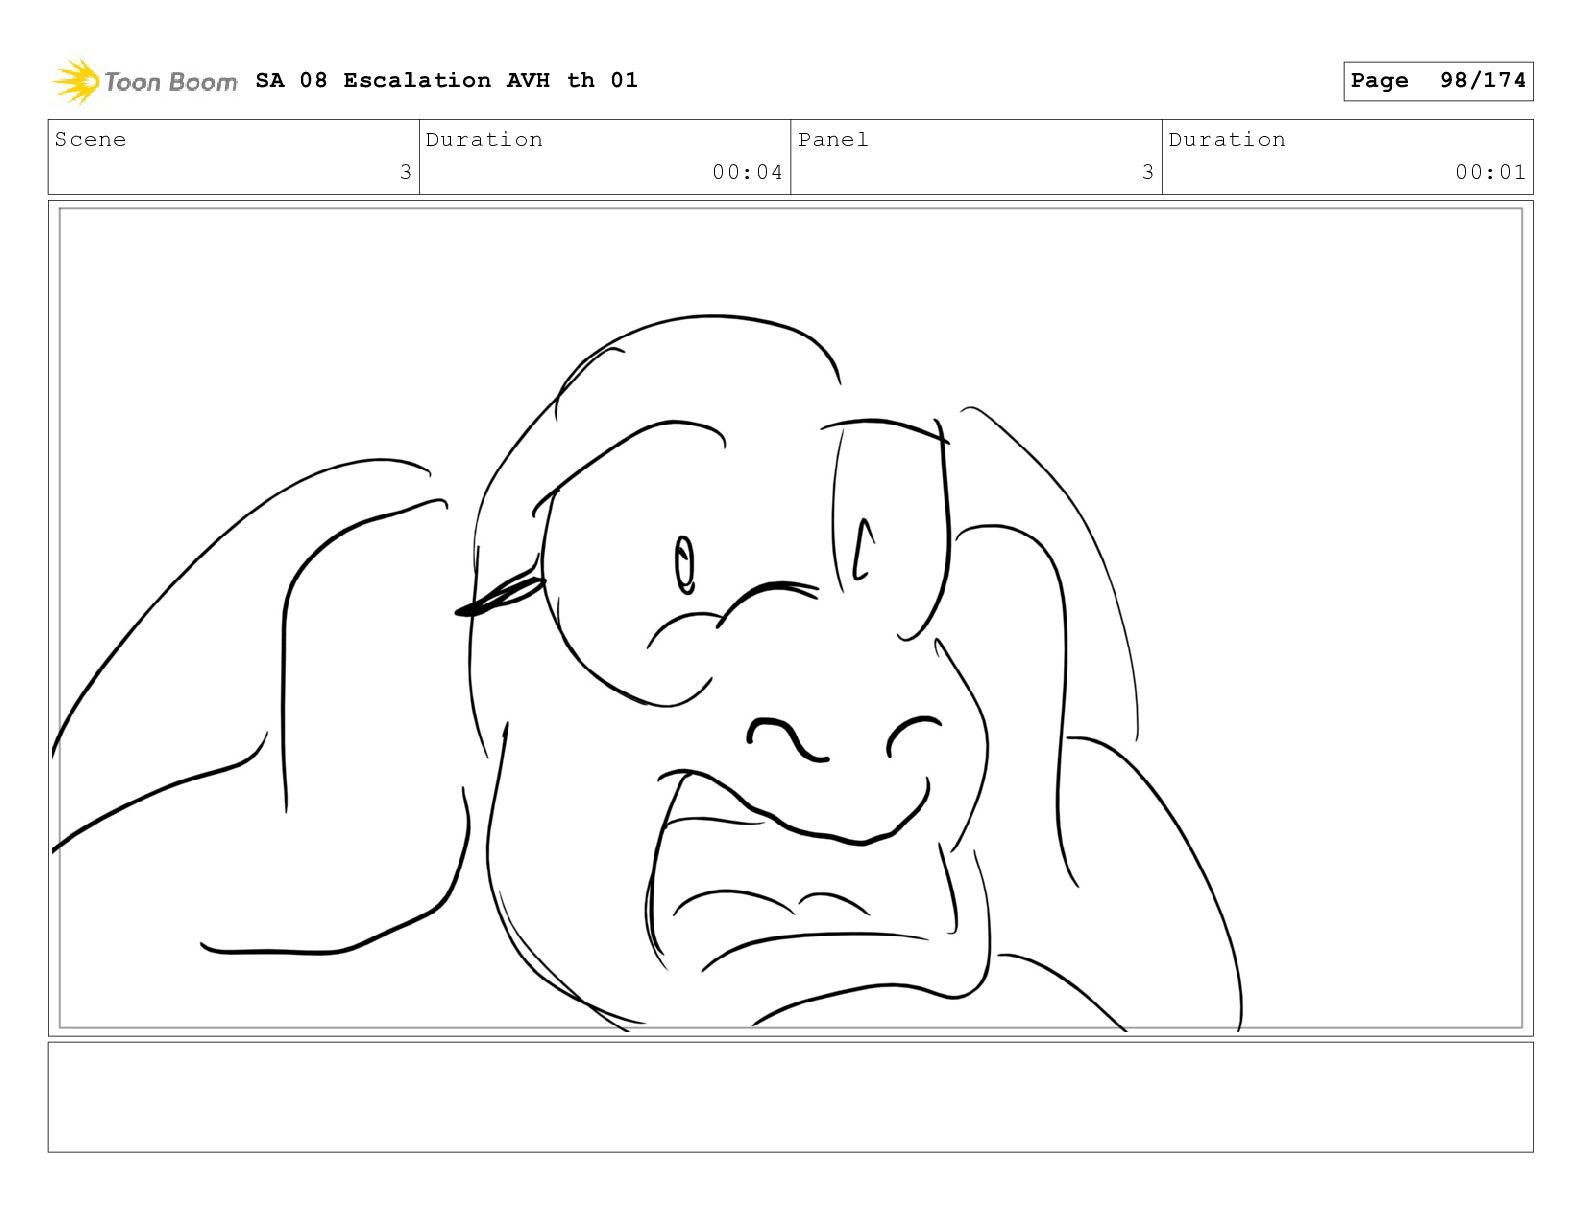
Task: Click the 'Page 98/174' box
Action: [x=1438, y=81]
